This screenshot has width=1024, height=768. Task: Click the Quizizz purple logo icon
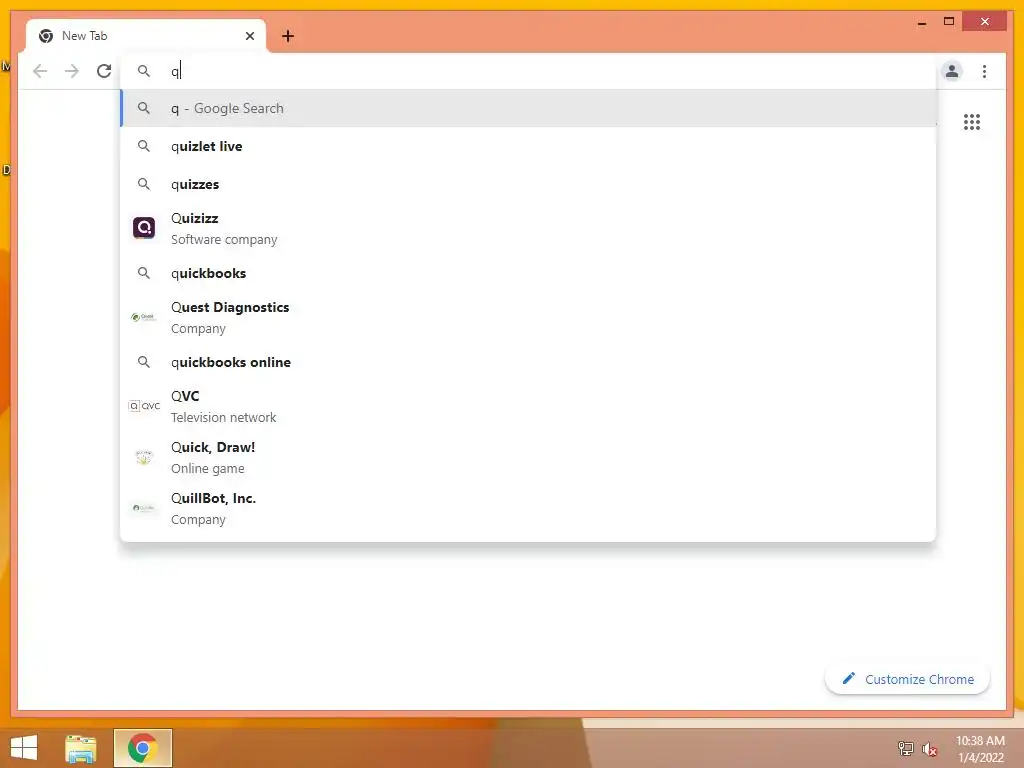click(x=144, y=228)
